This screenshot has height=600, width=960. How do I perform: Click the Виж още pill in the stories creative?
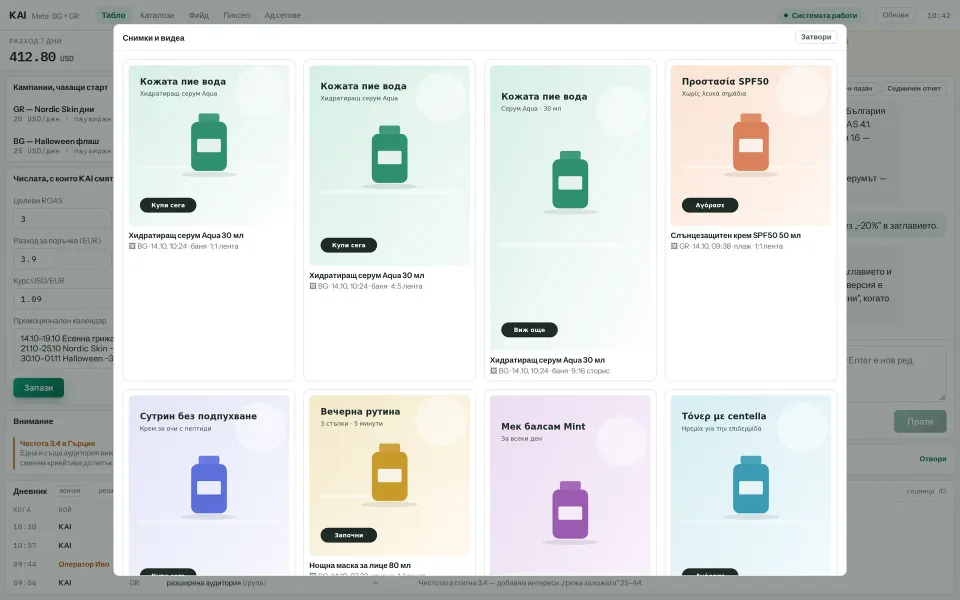coord(529,329)
